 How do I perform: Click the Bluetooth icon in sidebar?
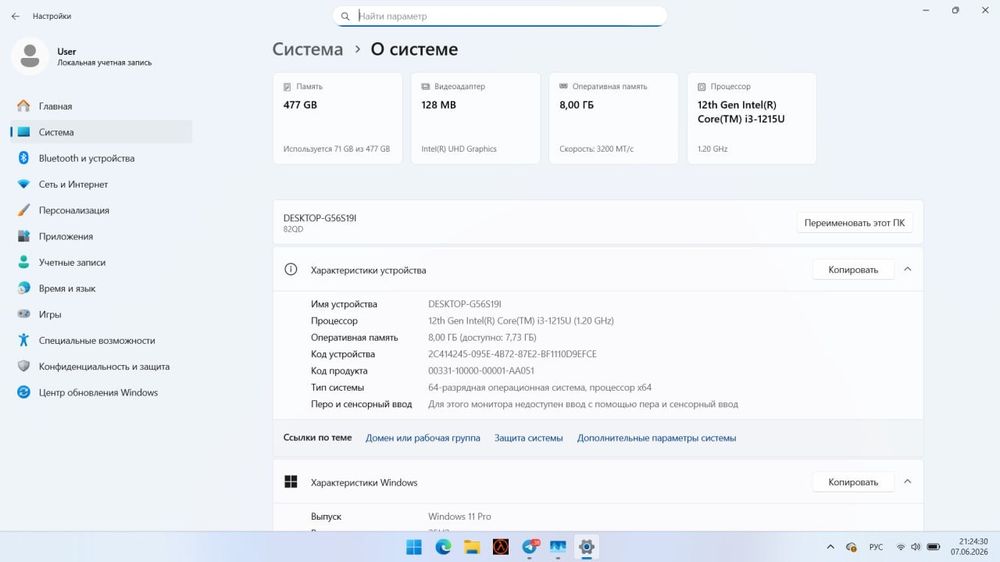(24, 158)
